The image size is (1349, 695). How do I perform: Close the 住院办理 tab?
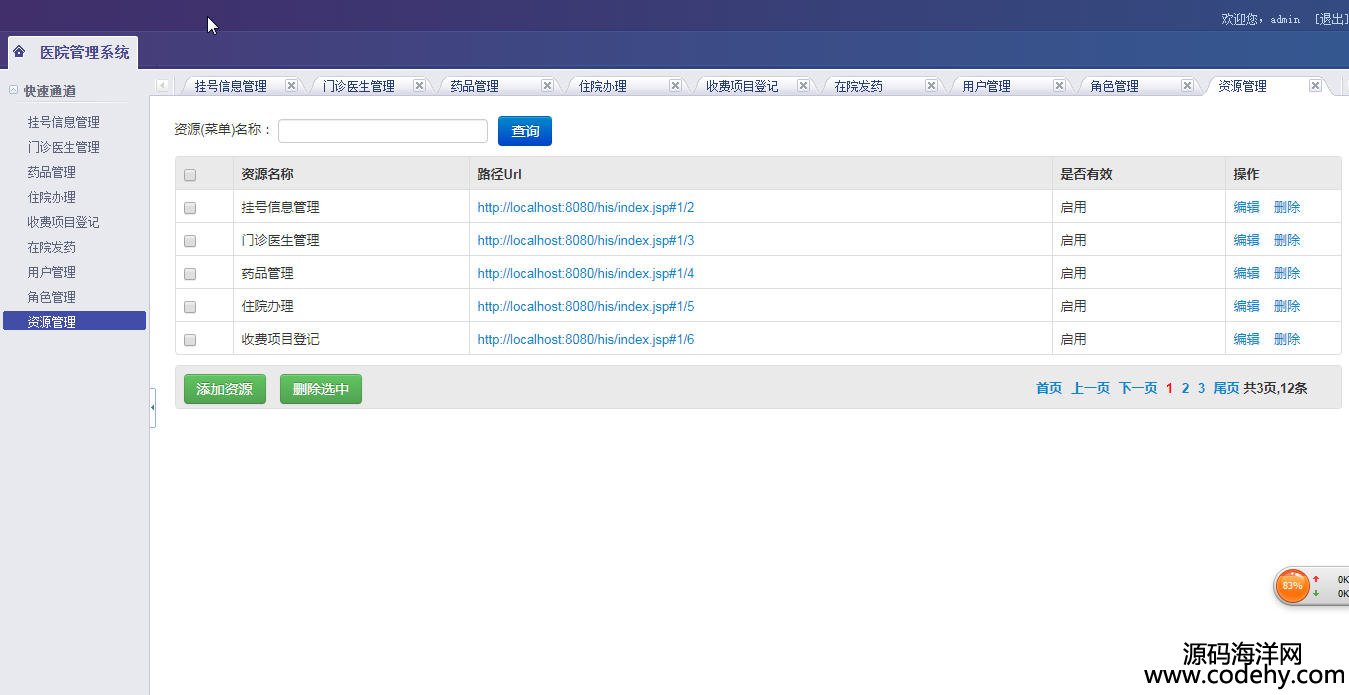point(675,86)
